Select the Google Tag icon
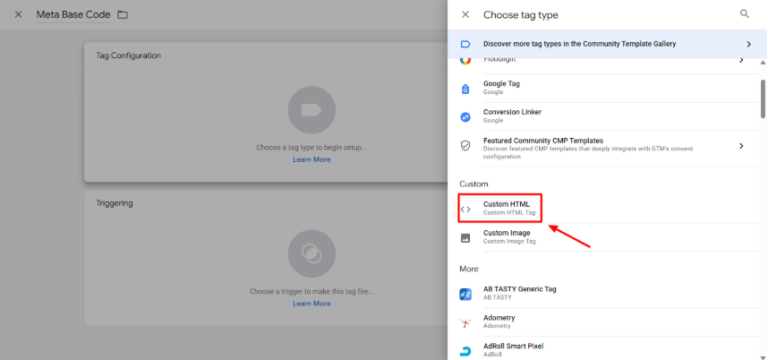 (x=465, y=89)
